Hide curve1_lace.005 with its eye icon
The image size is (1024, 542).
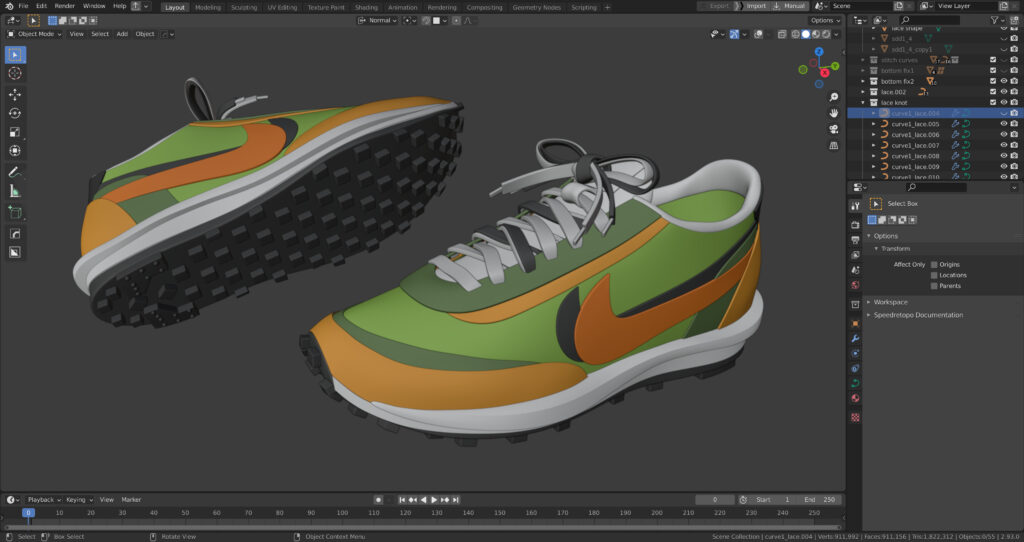click(1004, 124)
